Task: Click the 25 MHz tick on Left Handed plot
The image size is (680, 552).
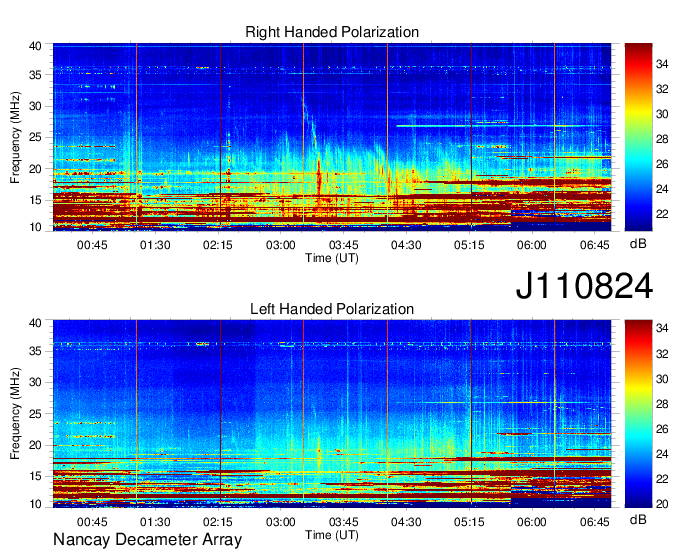Action: 35,414
